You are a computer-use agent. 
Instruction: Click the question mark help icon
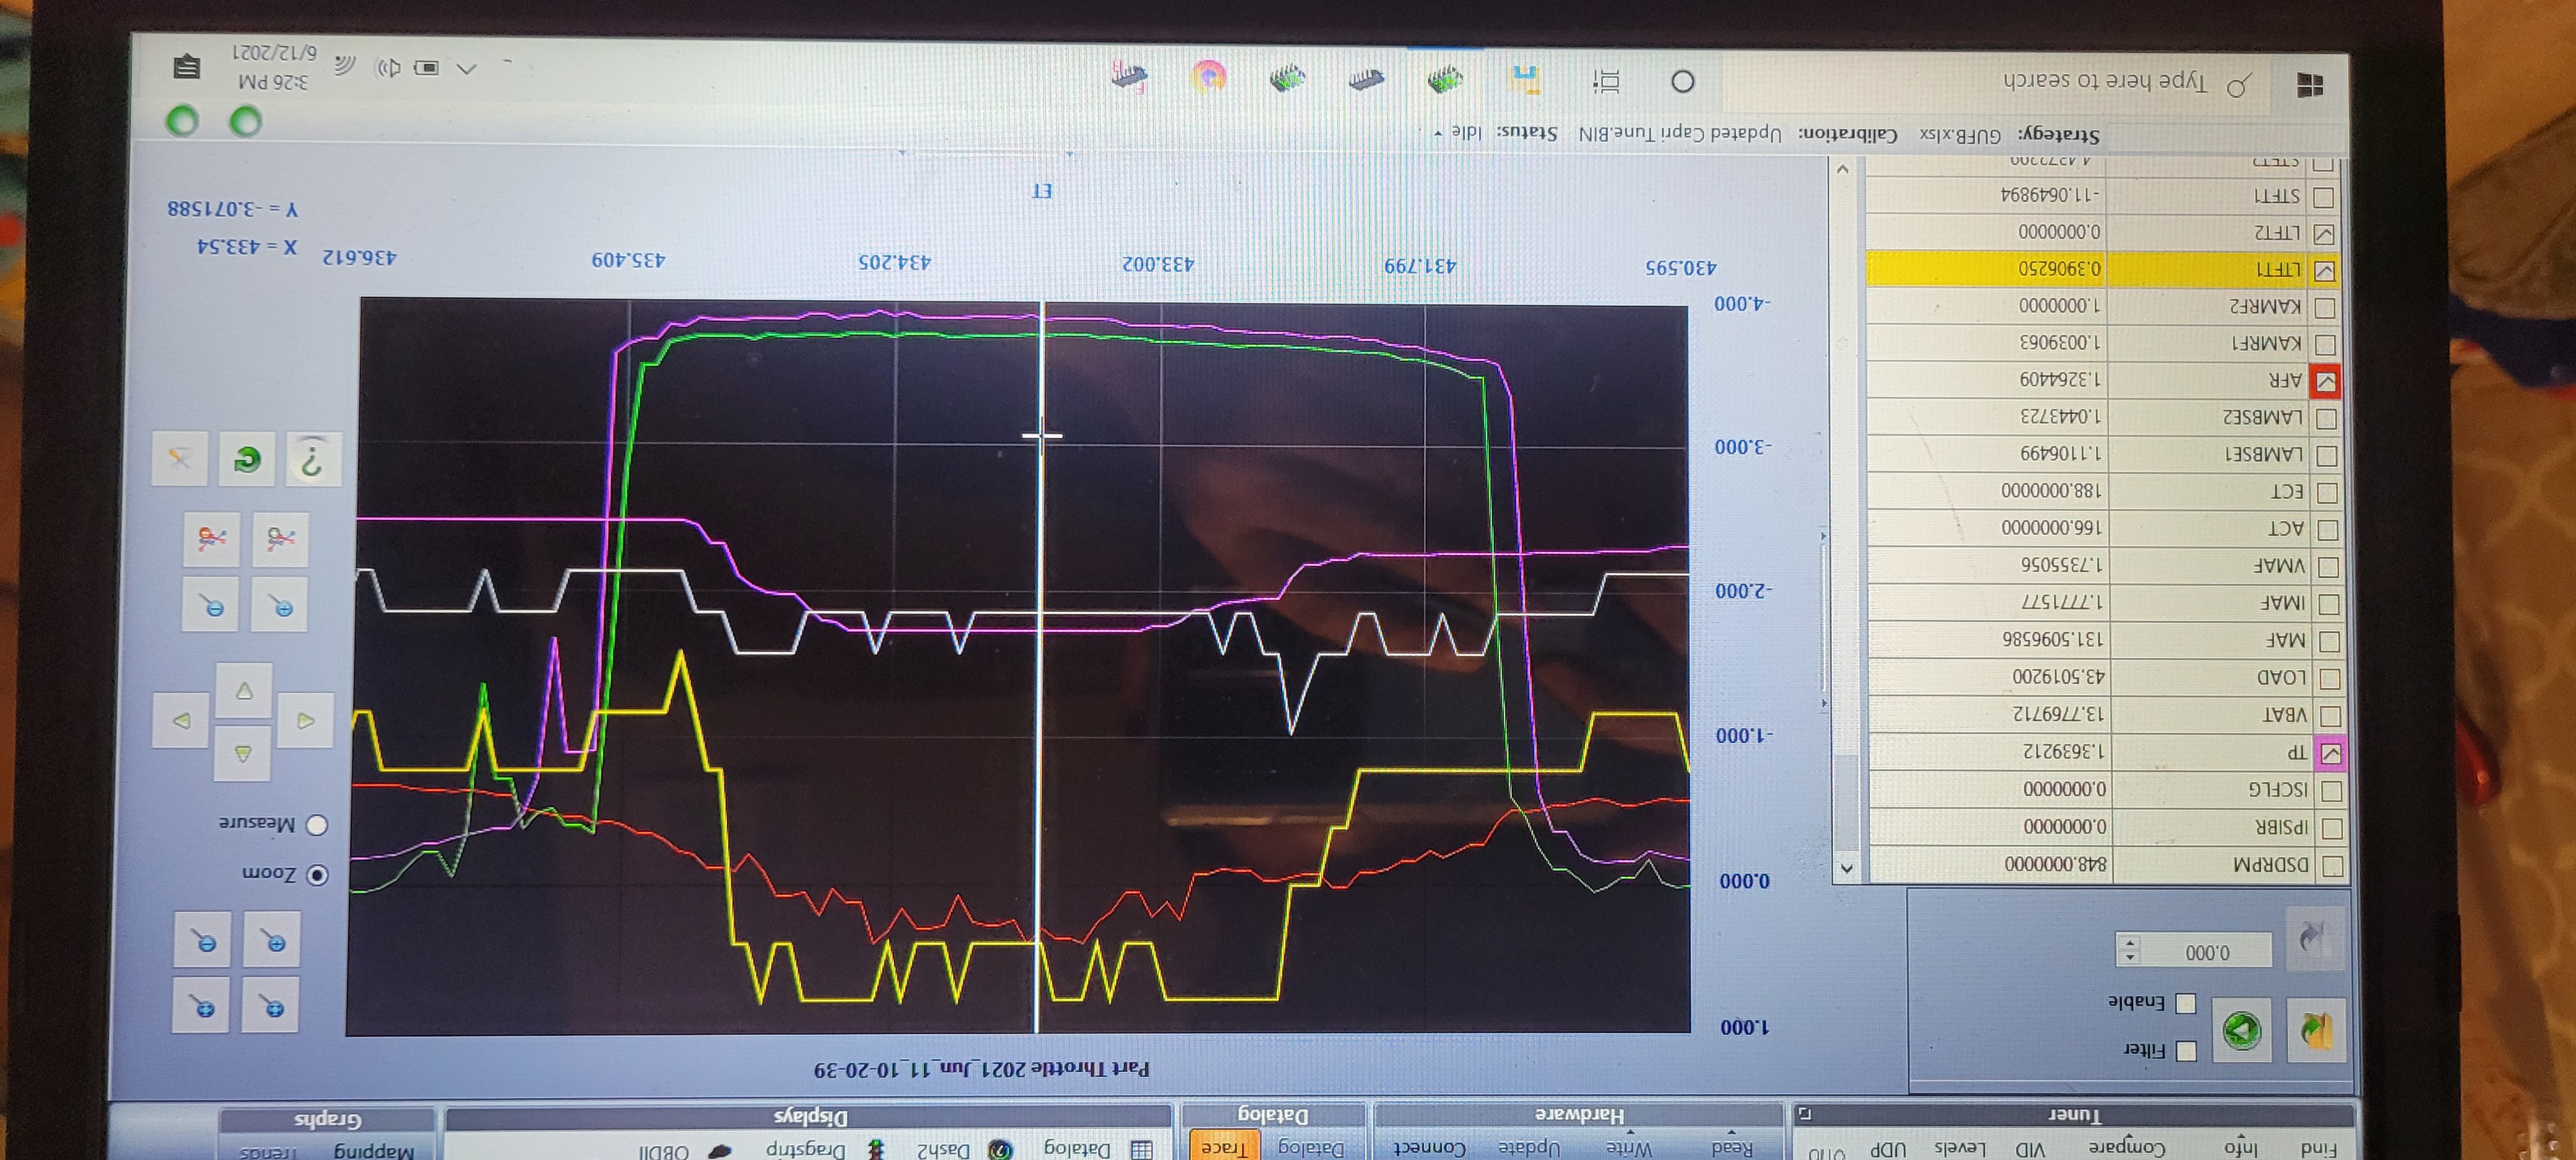313,459
